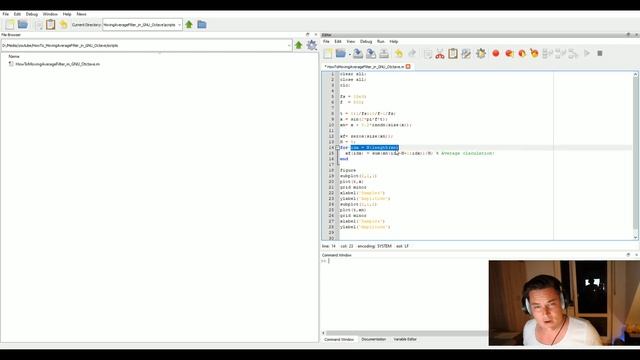The height and width of the screenshot is (360, 640).
Task: Select the HowToMovingAverageFilter Editor file tab
Action: click(364, 67)
